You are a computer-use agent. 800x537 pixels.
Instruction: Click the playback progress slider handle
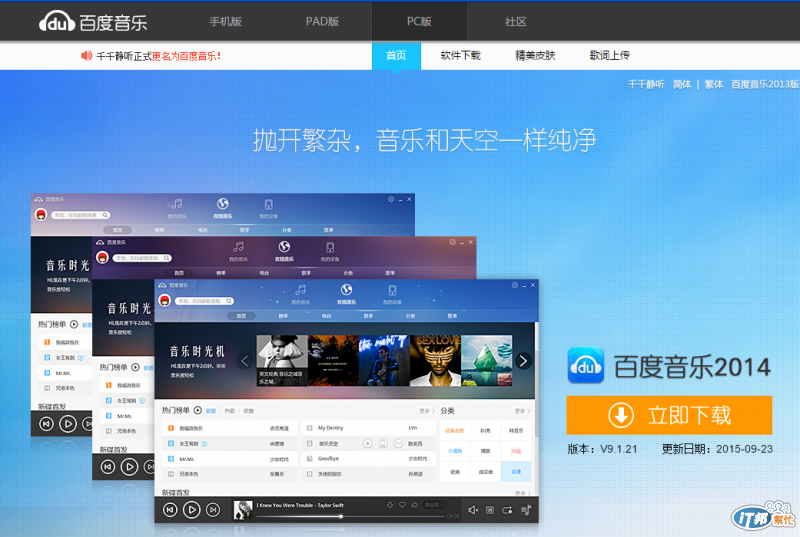pos(341,517)
